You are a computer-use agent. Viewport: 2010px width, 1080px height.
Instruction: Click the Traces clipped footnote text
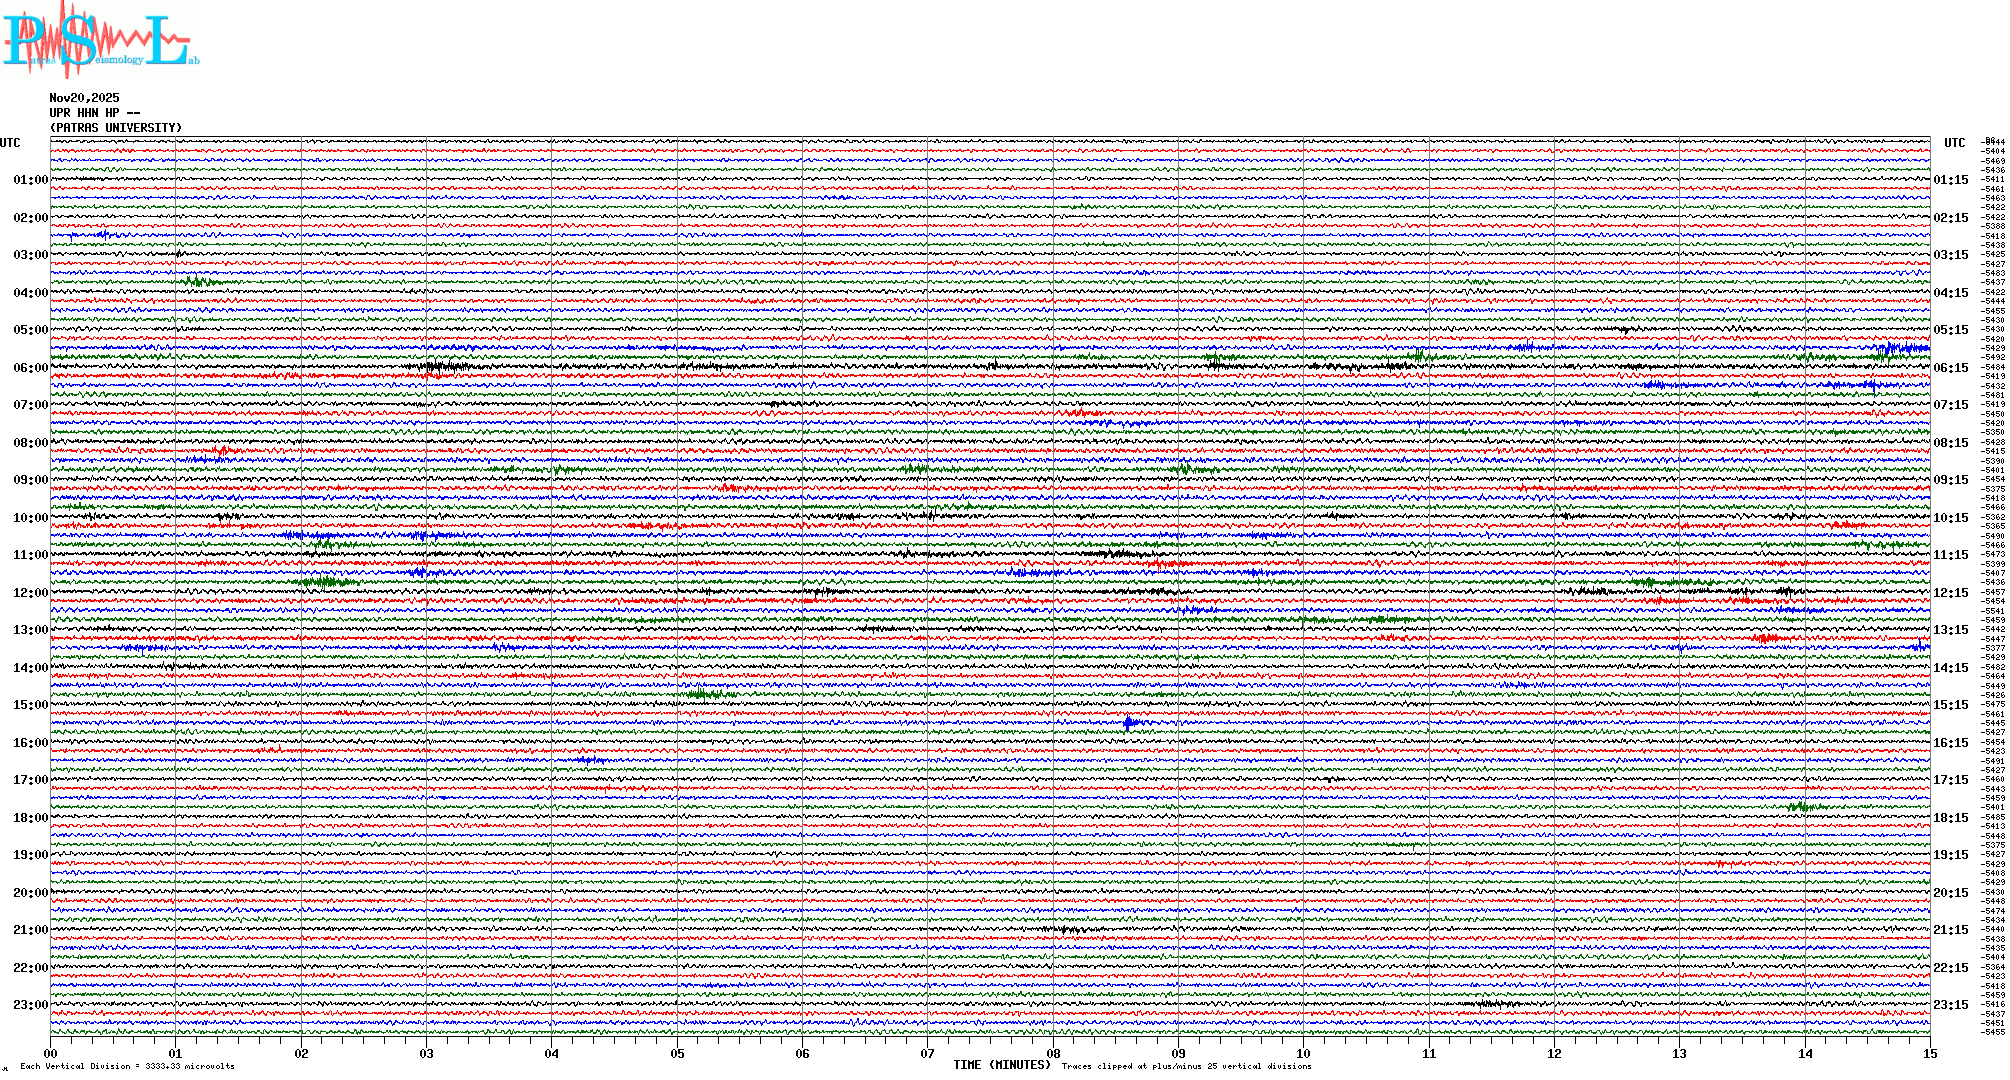[1186, 1066]
